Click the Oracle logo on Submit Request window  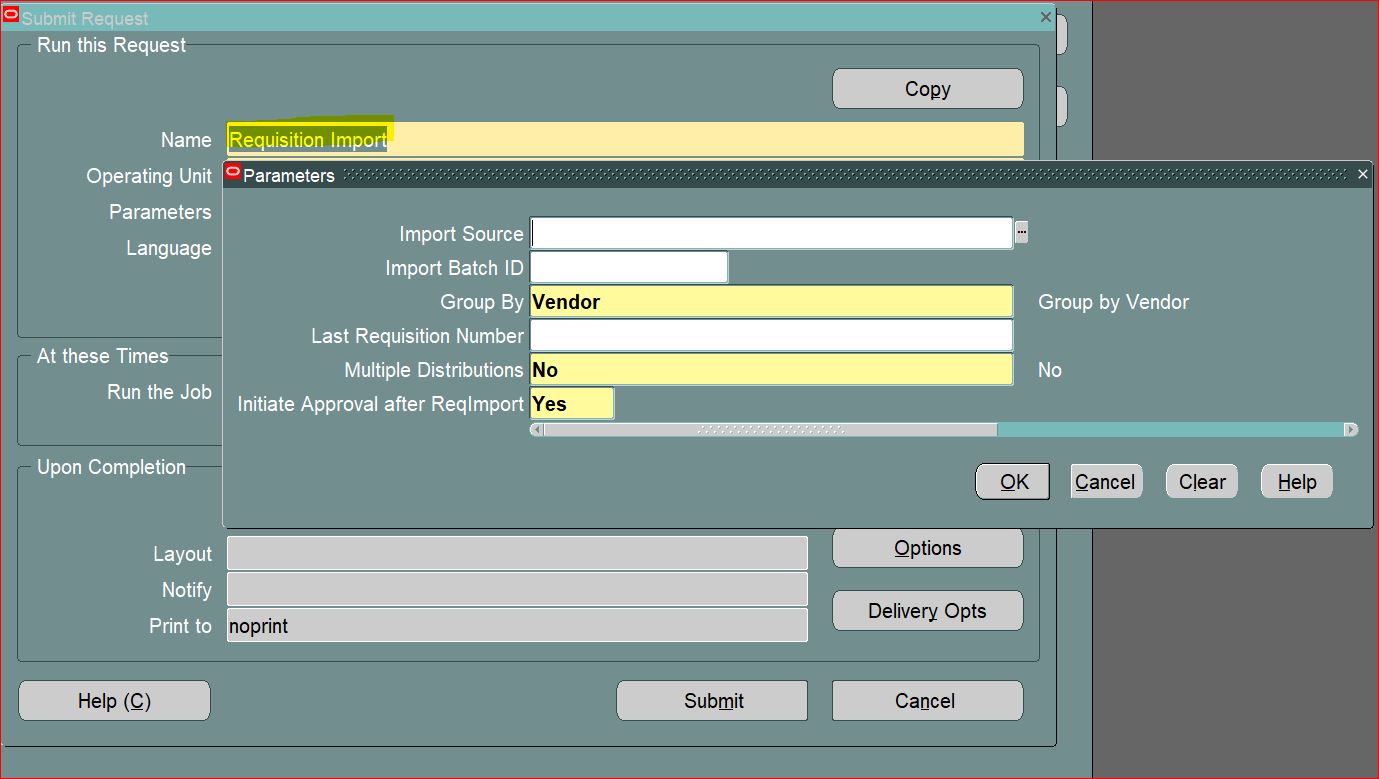pos(11,16)
